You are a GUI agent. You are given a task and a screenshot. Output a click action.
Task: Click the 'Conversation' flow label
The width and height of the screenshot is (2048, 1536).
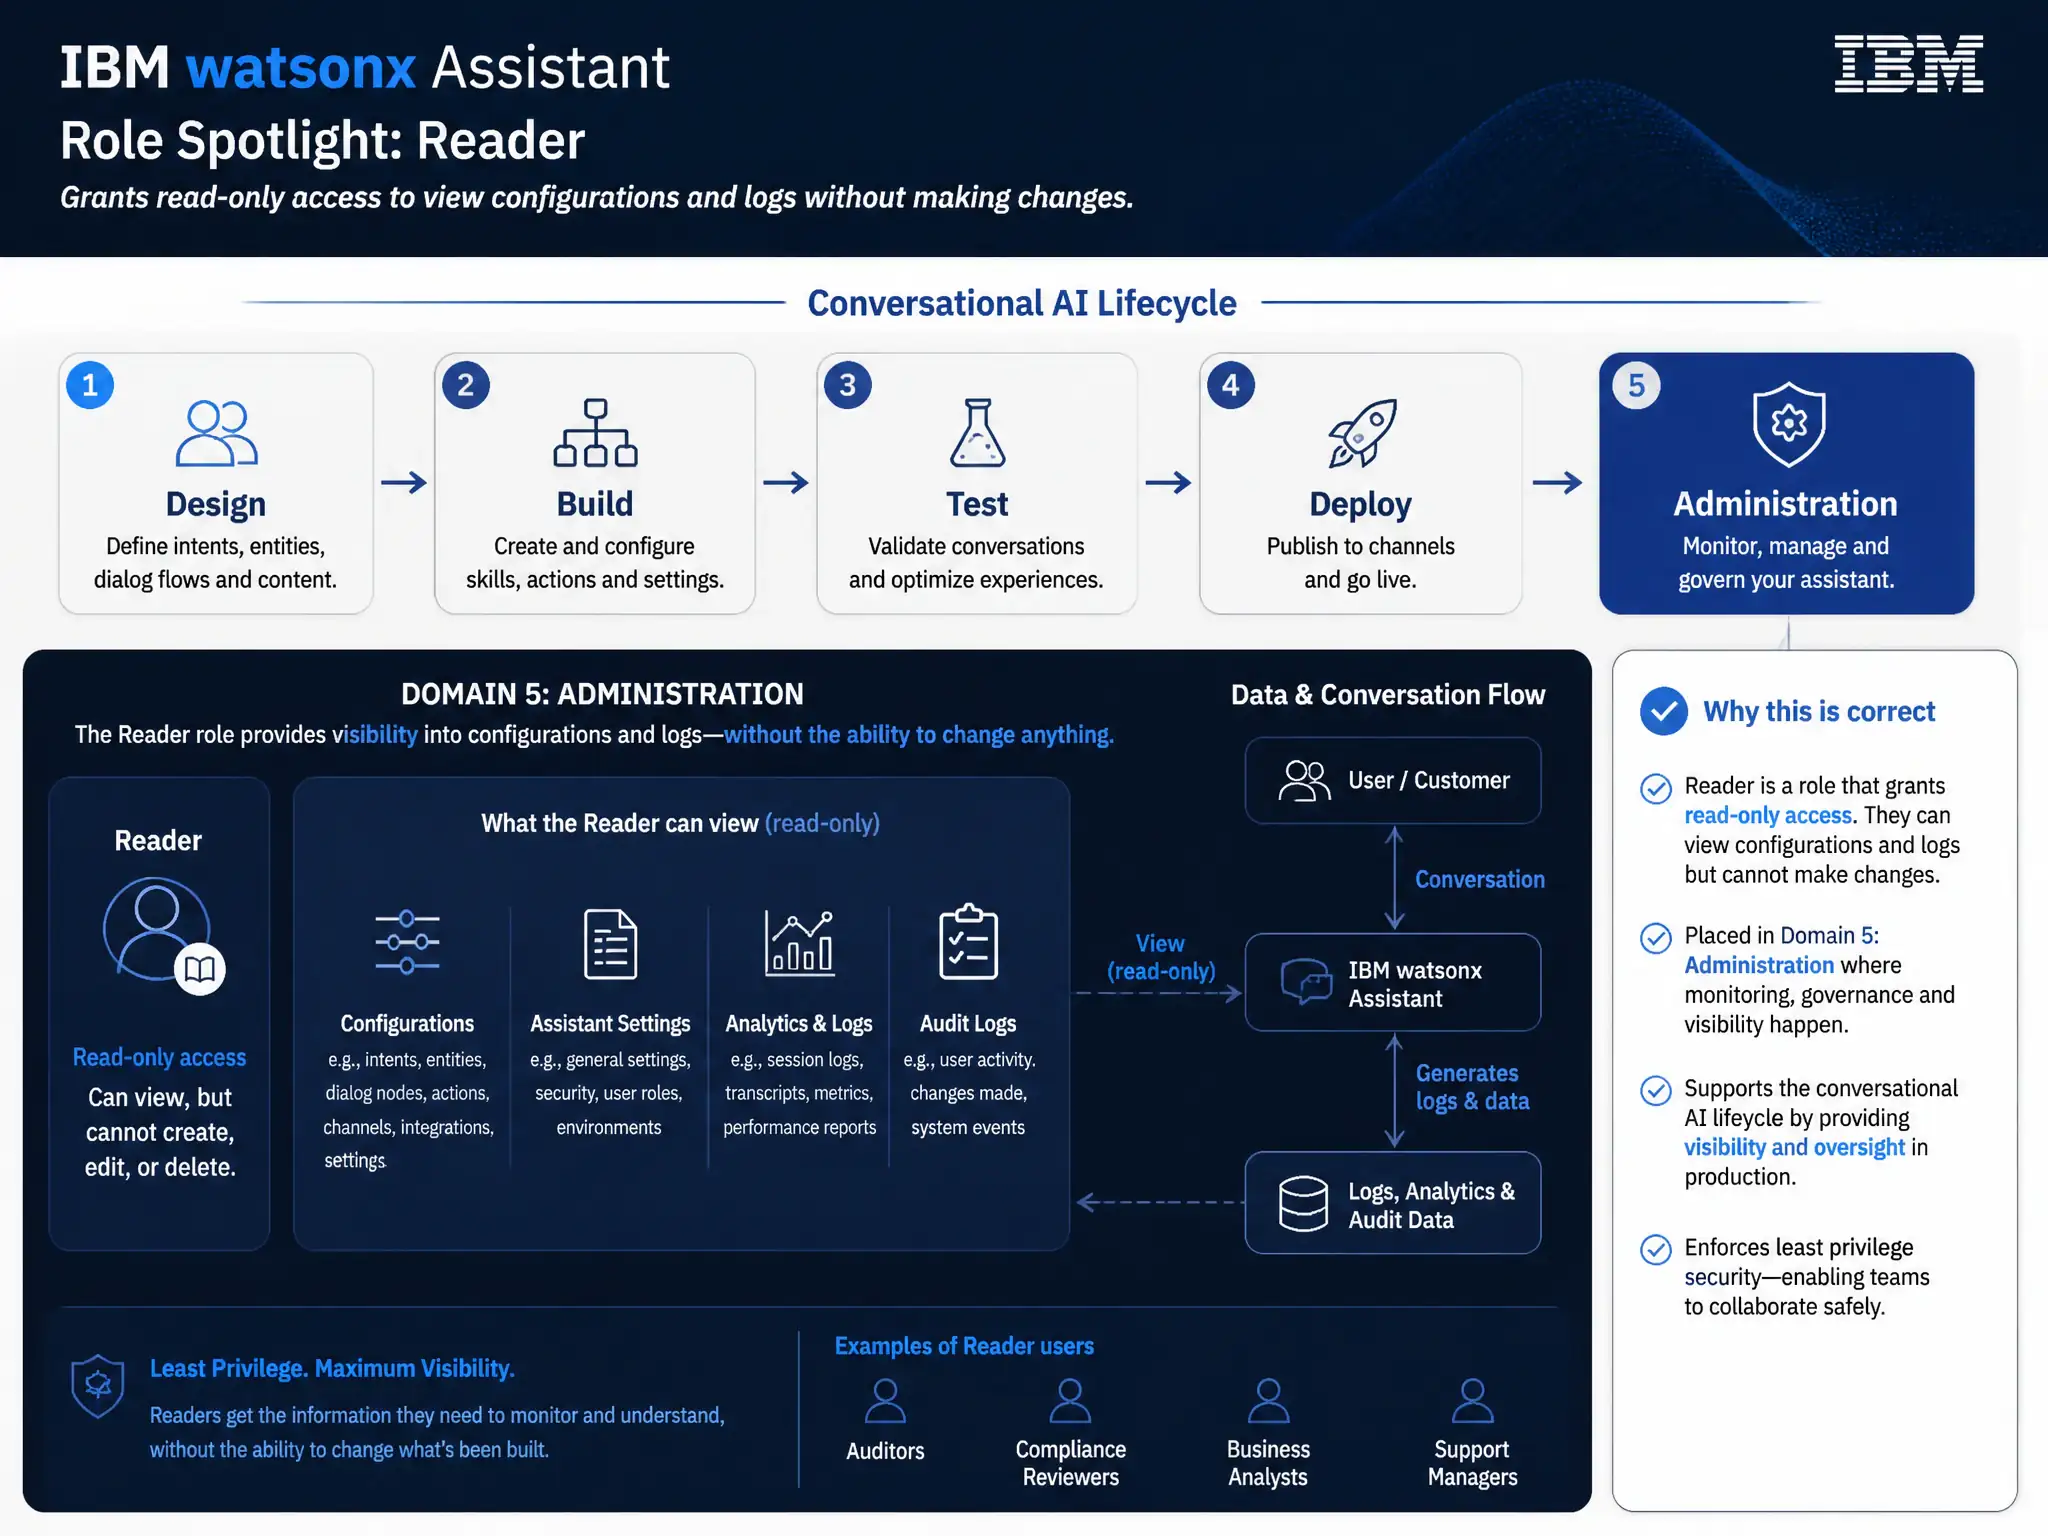[x=1480, y=880]
